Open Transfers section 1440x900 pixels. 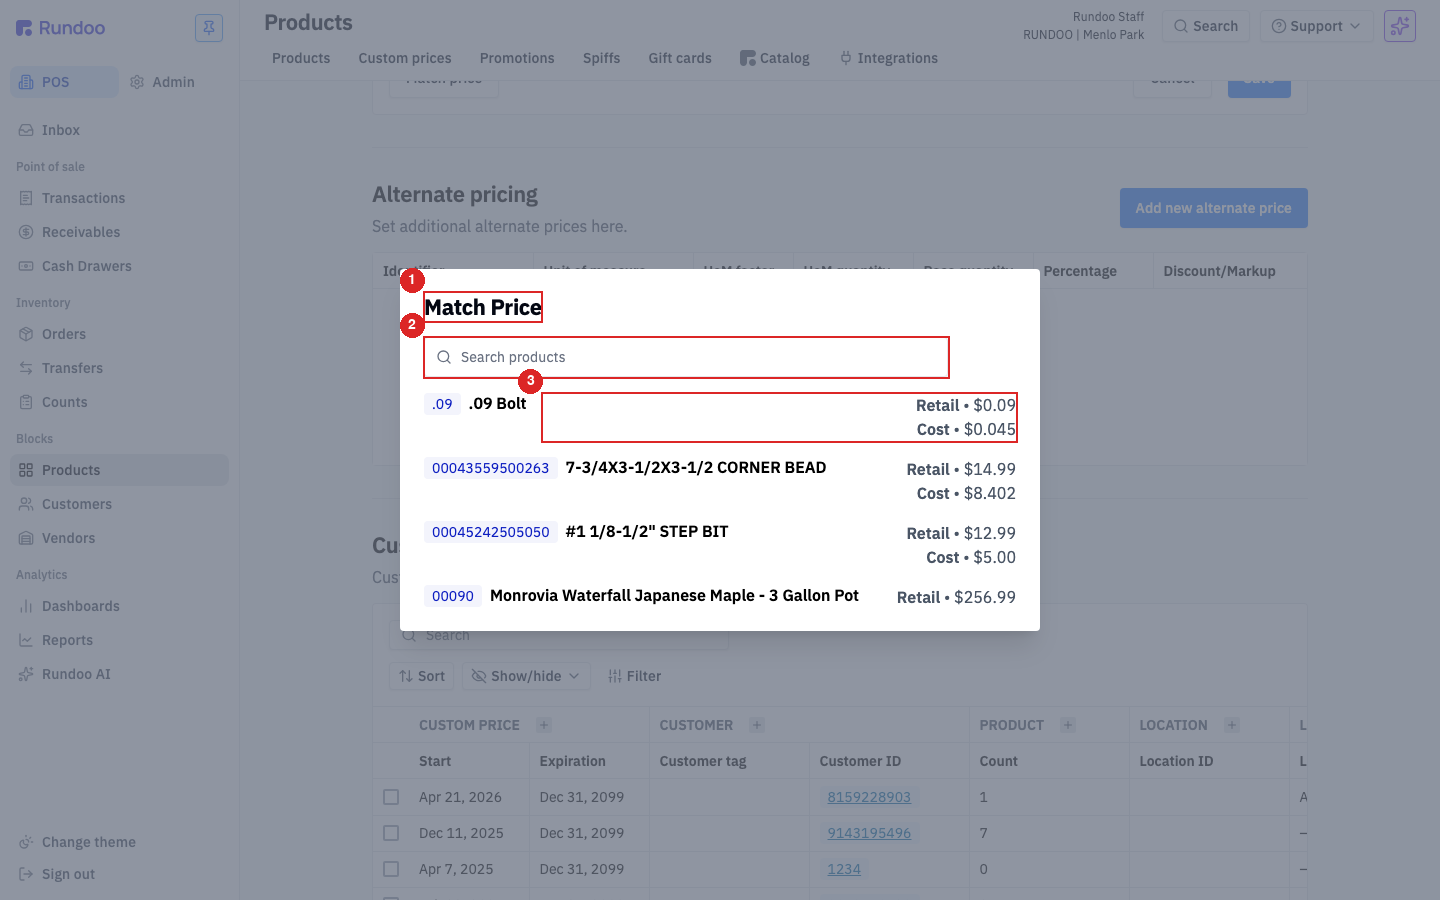[x=119, y=368]
